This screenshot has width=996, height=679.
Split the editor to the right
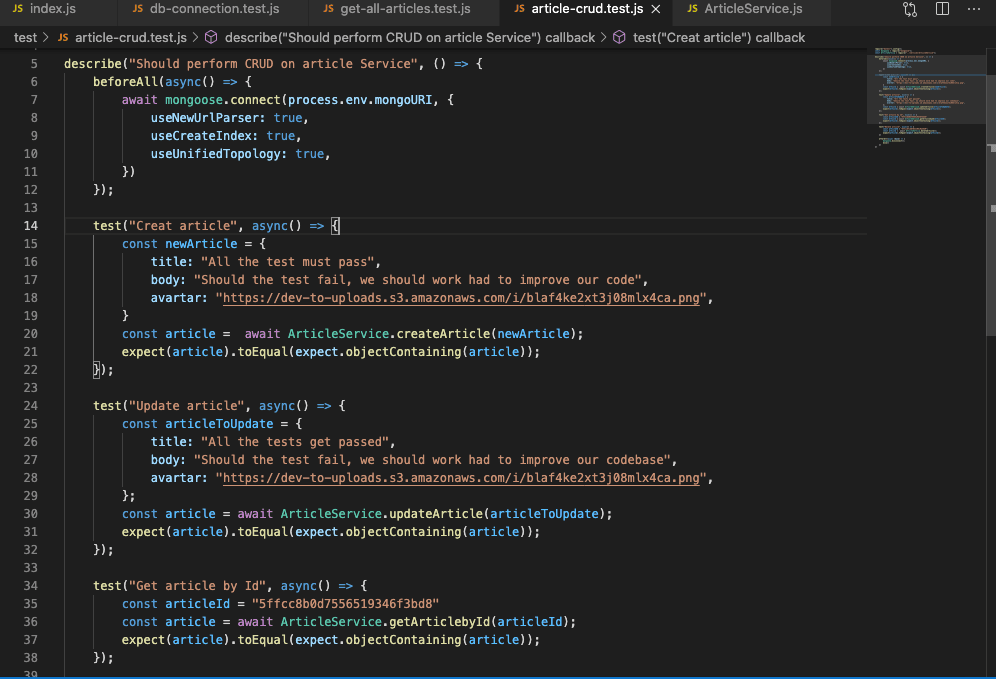point(942,9)
